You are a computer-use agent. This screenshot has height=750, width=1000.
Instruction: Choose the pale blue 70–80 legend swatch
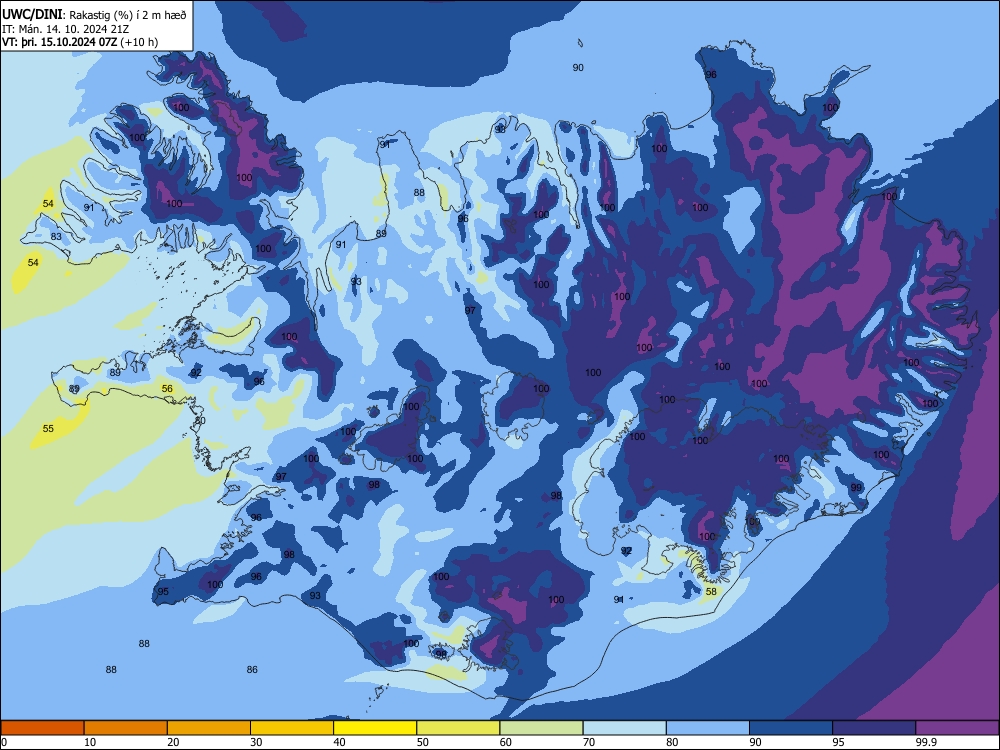point(625,728)
